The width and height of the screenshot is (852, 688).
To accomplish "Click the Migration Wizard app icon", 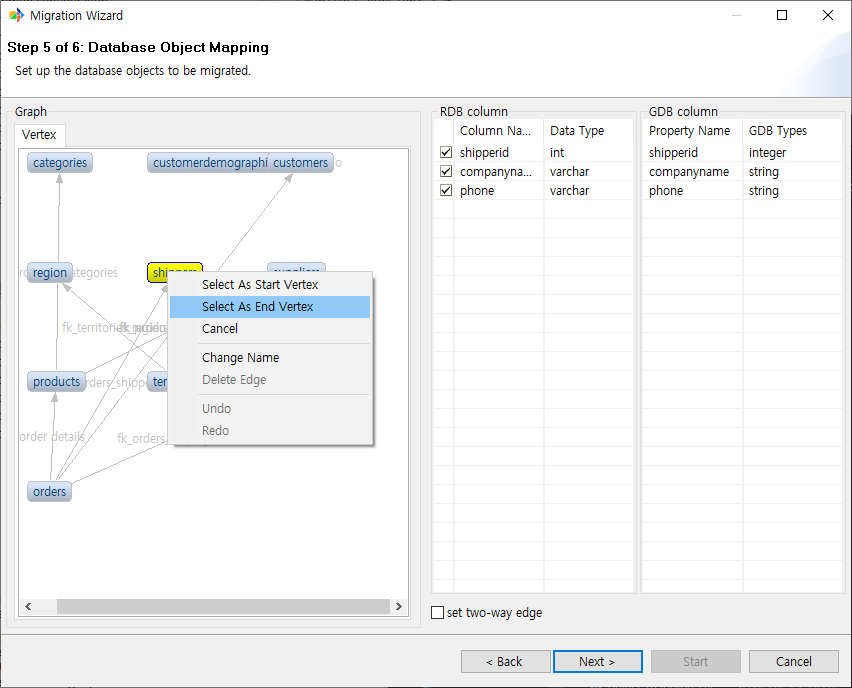I will coord(16,16).
